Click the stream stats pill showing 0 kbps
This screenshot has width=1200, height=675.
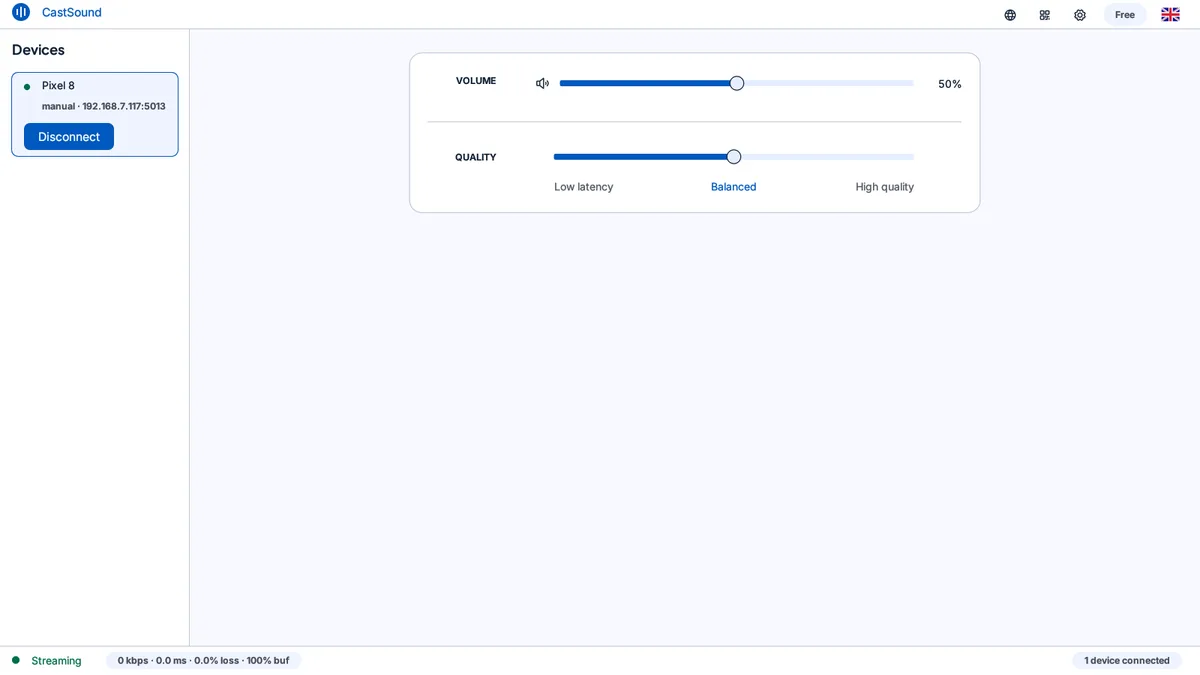(204, 661)
